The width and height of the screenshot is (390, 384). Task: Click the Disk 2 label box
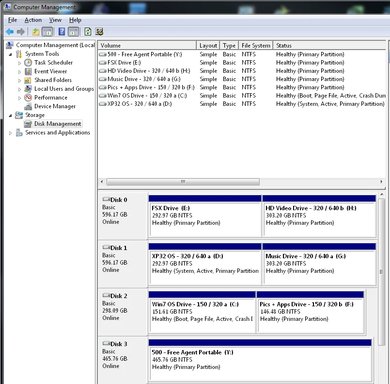point(123,311)
